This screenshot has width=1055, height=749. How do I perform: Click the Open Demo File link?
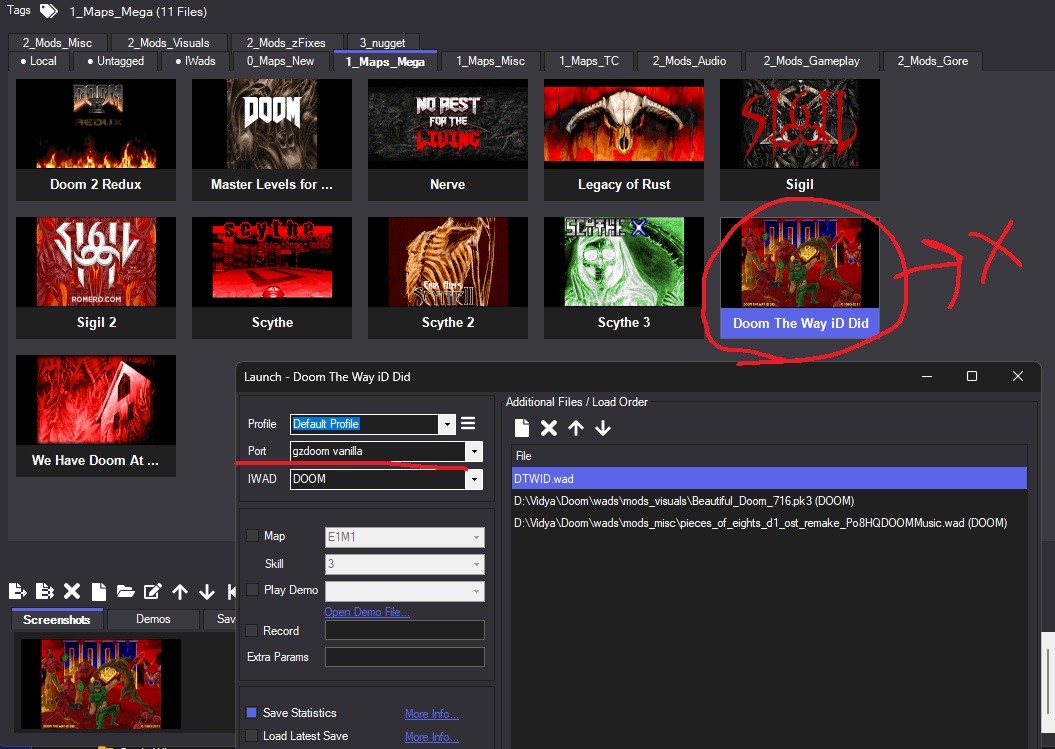pyautogui.click(x=366, y=612)
